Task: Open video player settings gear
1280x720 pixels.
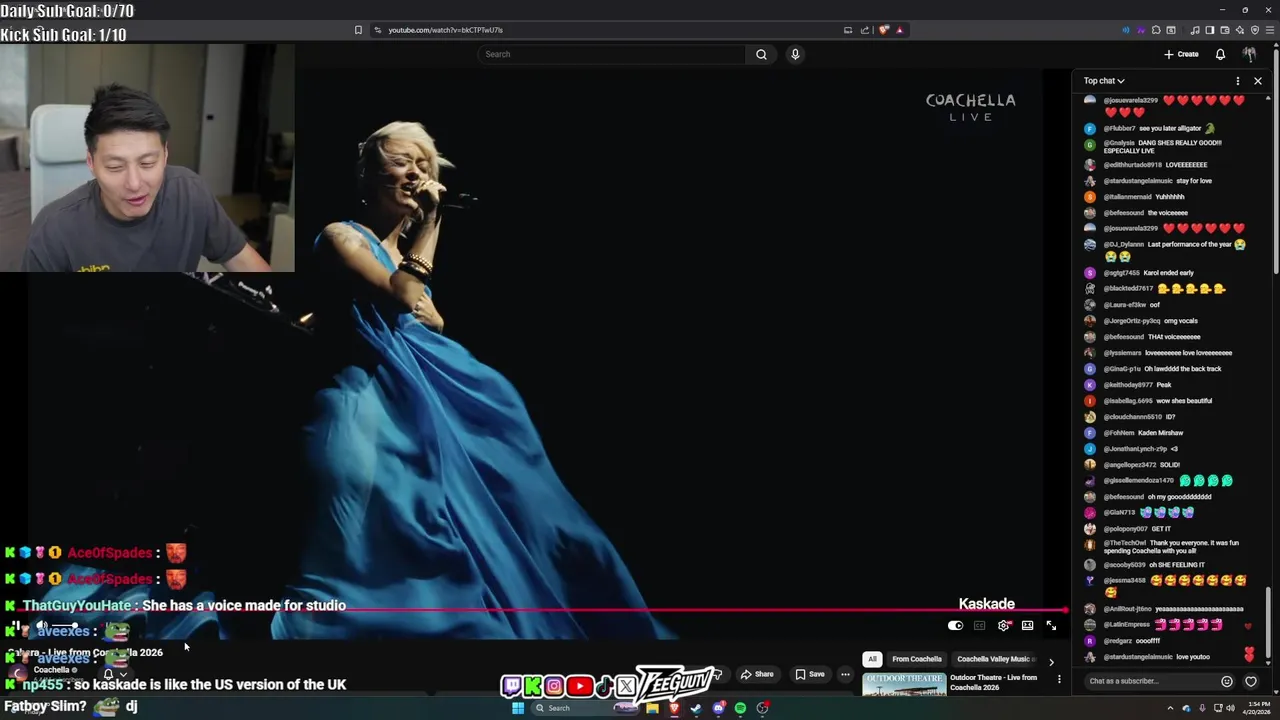Action: (x=1003, y=626)
